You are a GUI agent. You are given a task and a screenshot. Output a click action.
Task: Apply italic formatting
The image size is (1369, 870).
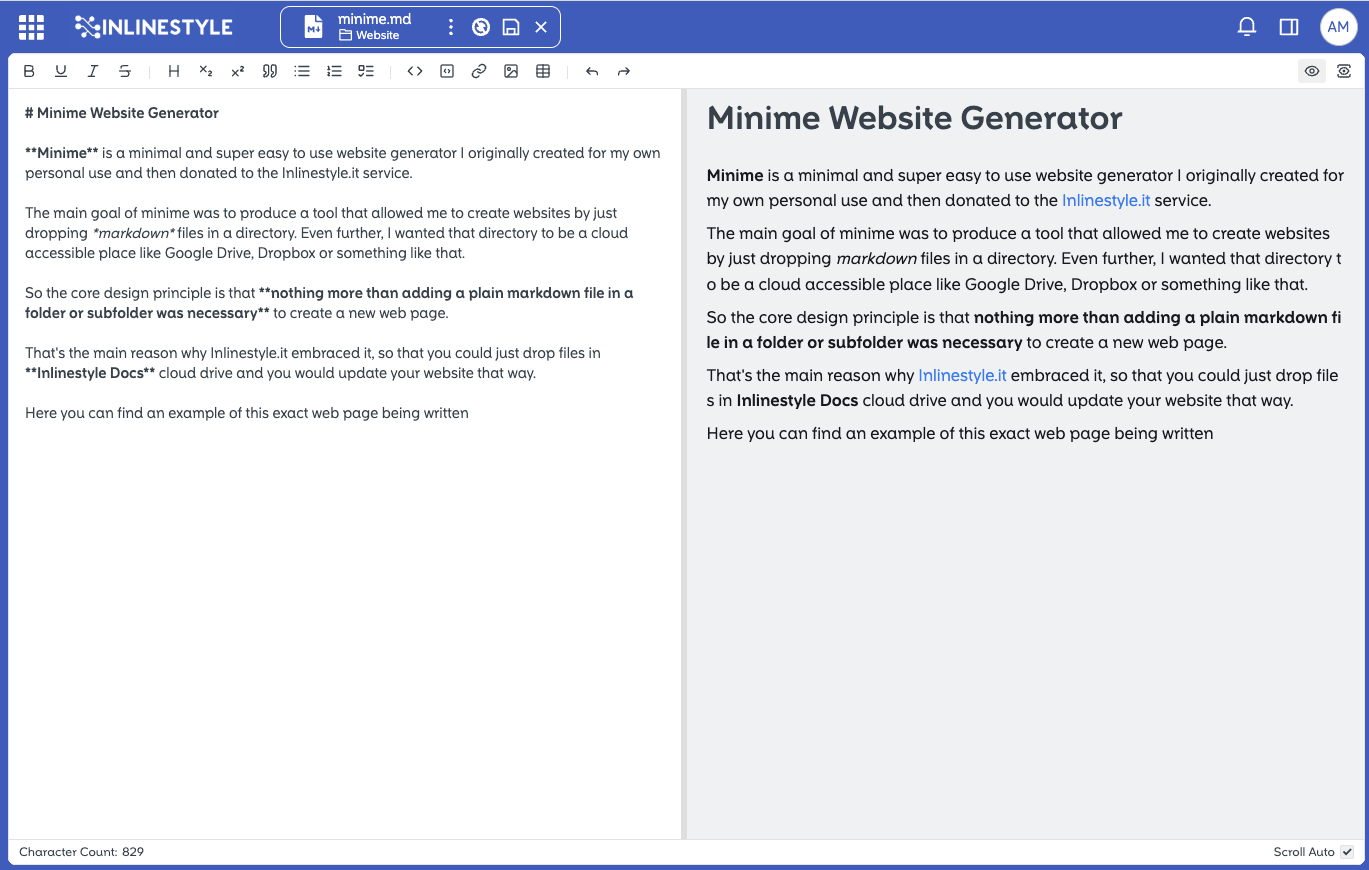(x=93, y=71)
